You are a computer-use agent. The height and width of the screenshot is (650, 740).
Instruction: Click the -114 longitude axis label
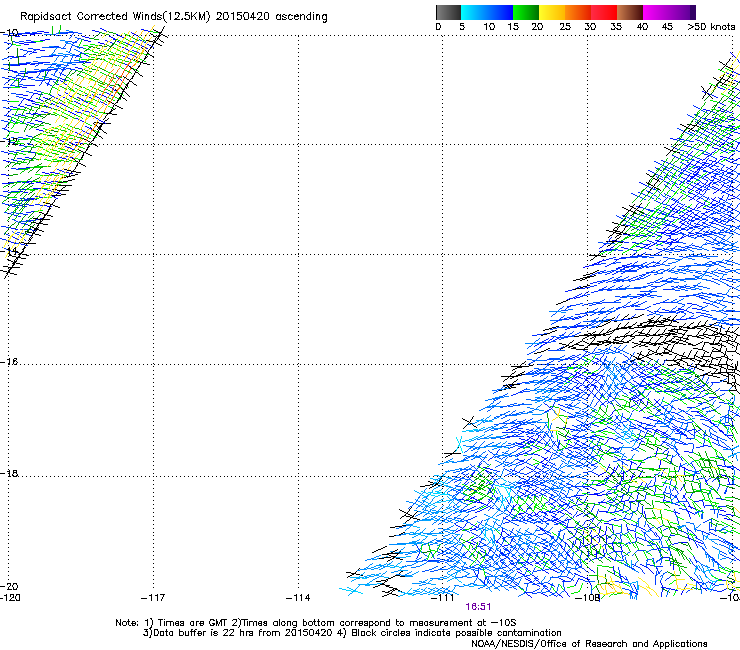click(298, 598)
